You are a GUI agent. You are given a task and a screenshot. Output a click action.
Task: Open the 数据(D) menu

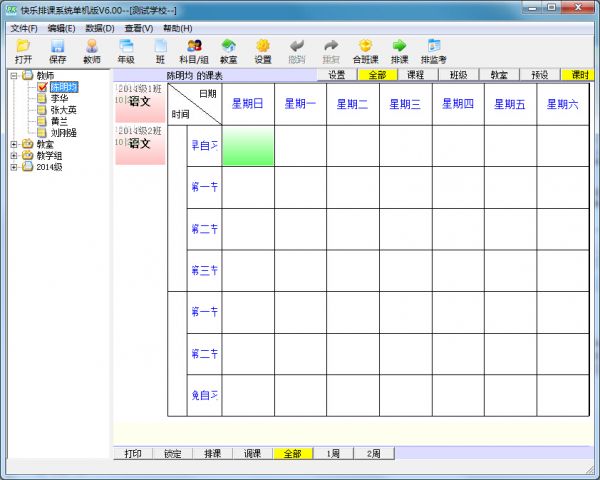[100, 28]
